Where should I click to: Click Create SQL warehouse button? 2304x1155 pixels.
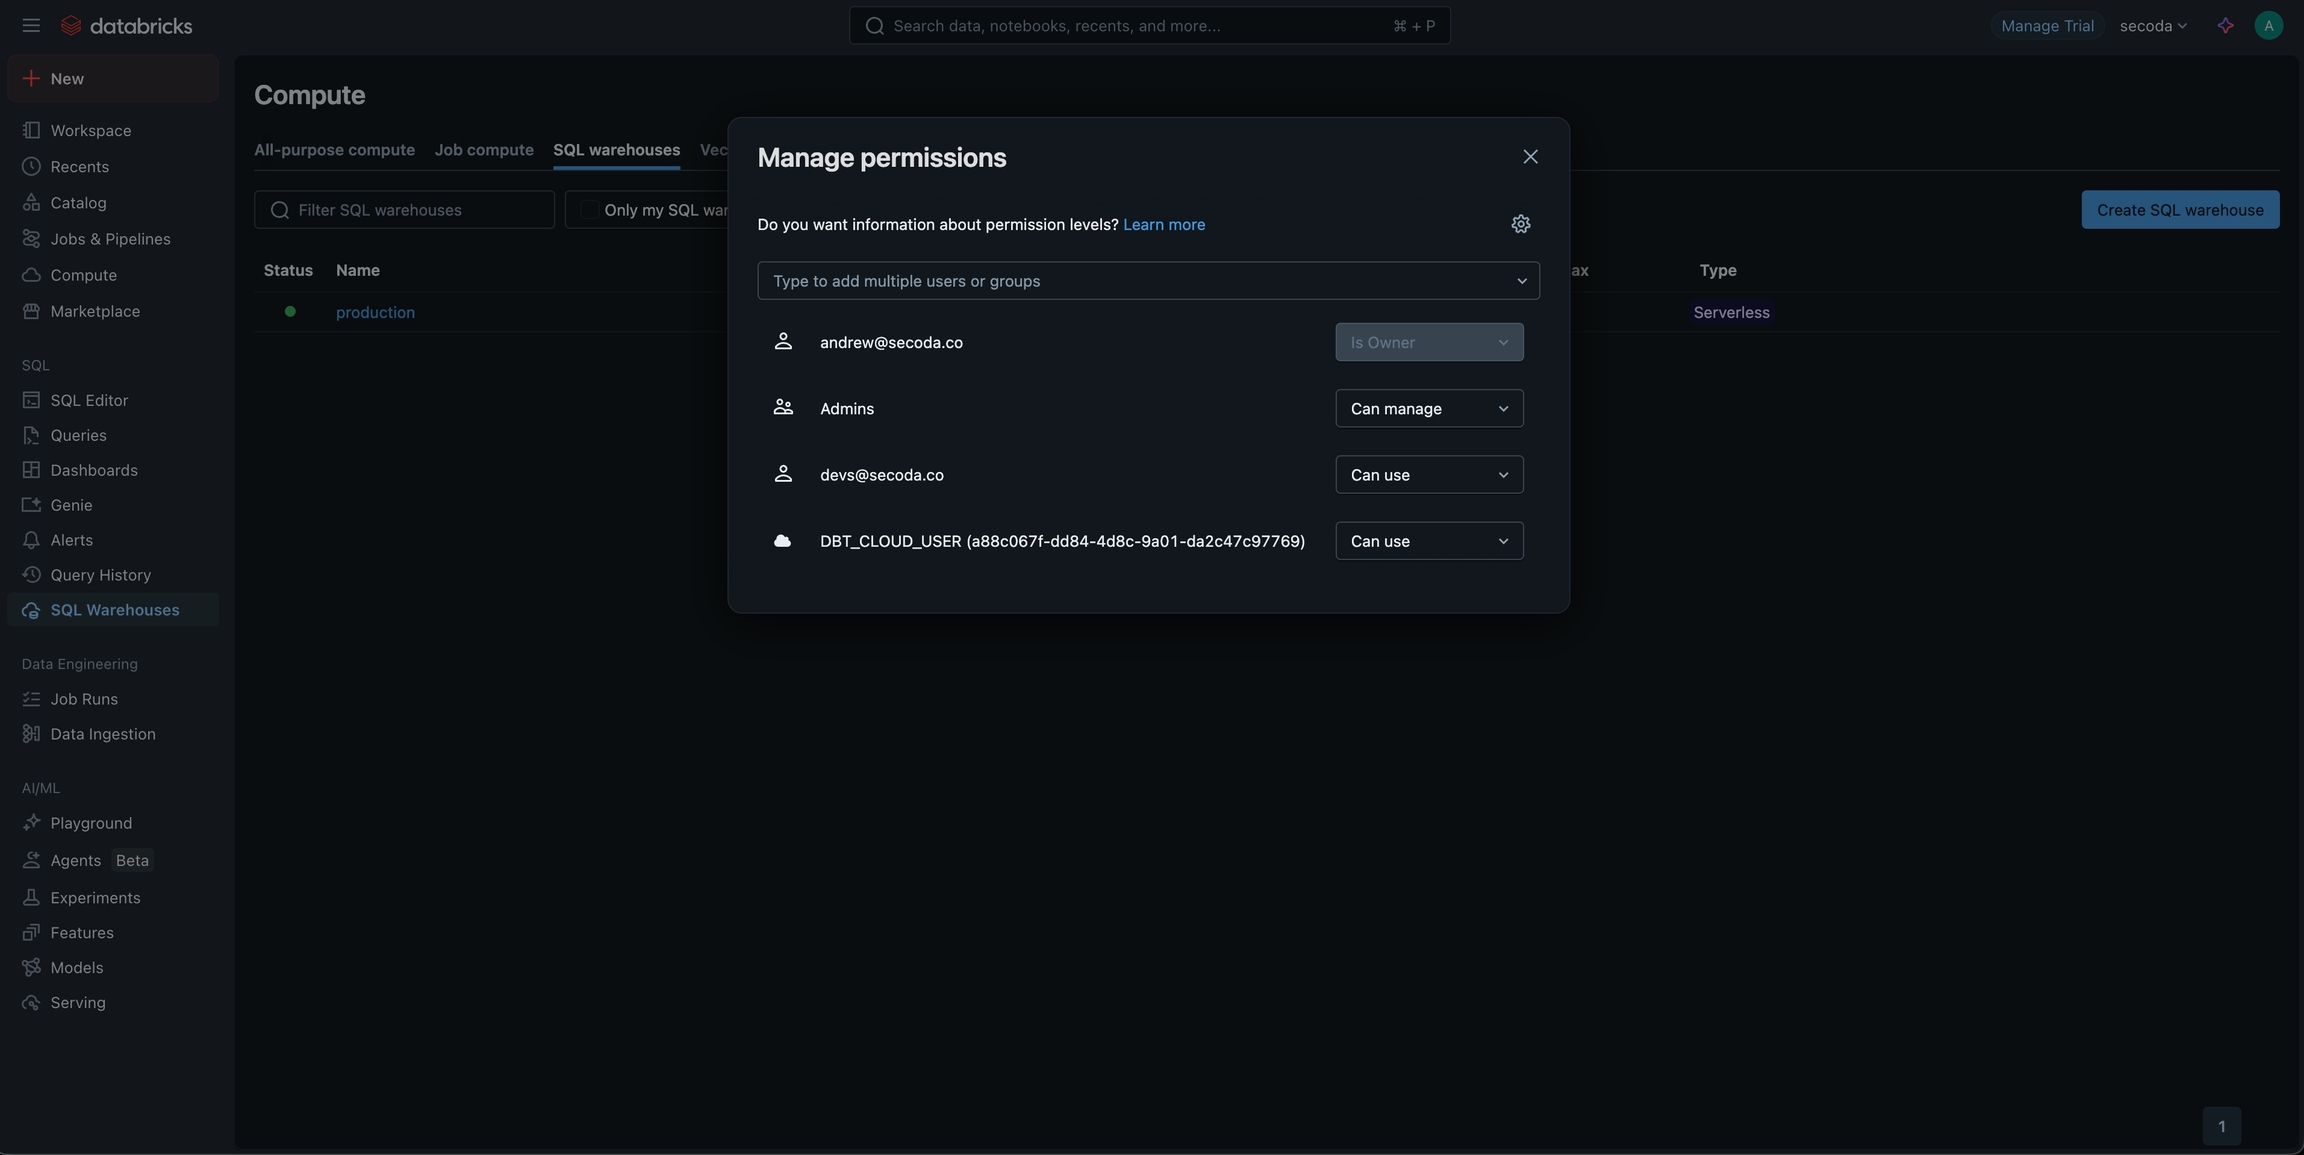[2179, 210]
